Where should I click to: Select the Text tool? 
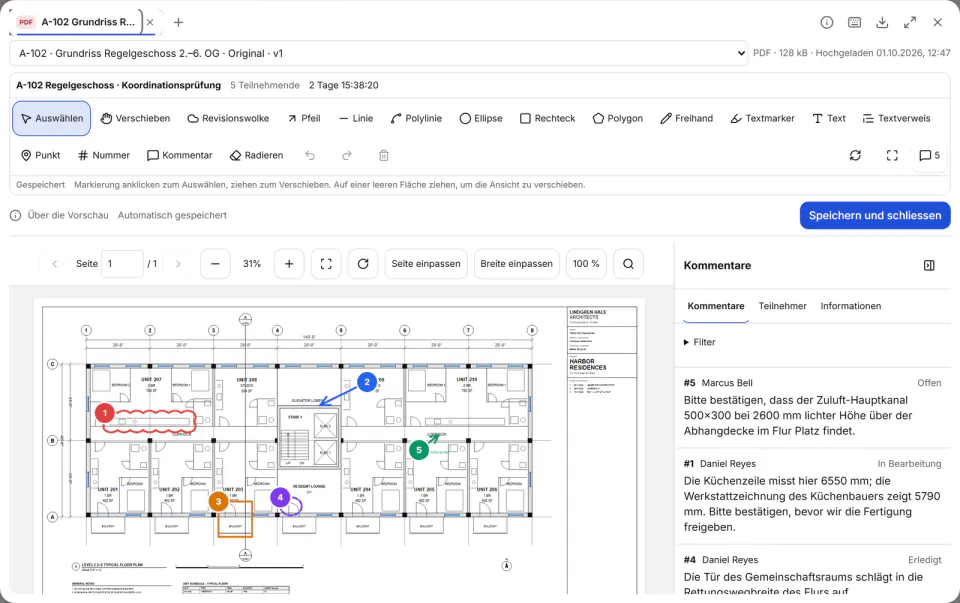pos(829,118)
